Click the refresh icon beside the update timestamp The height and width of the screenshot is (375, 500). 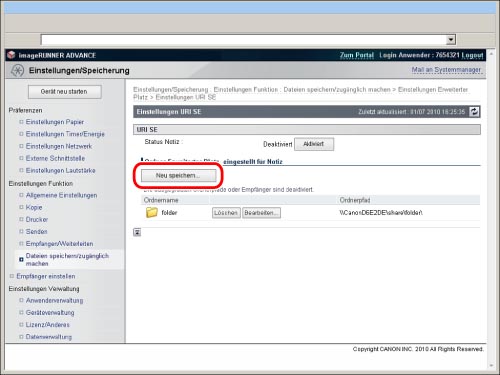(x=474, y=112)
